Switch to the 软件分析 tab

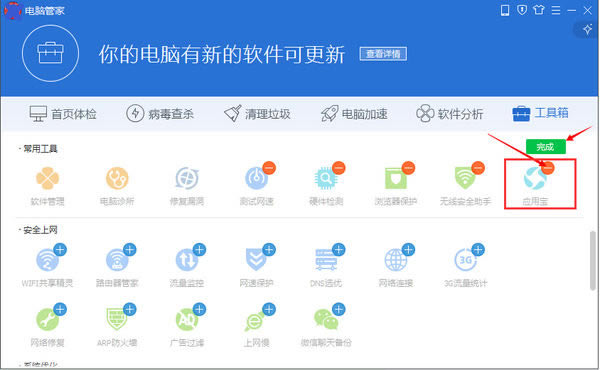[450, 114]
